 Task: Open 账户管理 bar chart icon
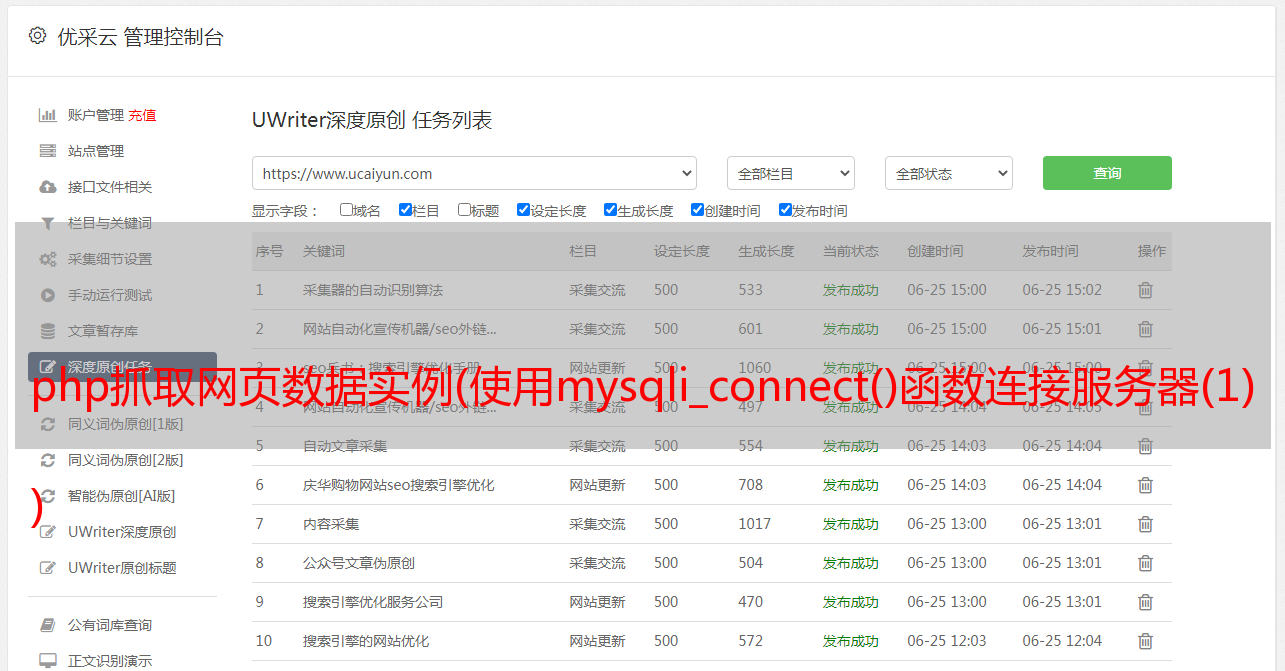[x=47, y=115]
